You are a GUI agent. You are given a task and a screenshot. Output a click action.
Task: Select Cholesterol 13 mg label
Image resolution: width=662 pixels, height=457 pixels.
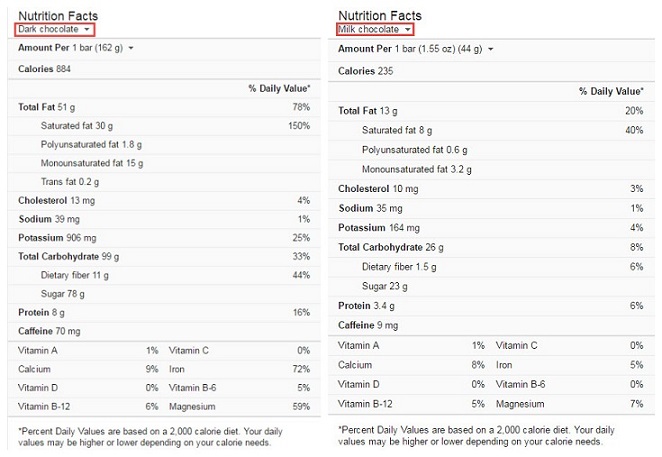54,200
